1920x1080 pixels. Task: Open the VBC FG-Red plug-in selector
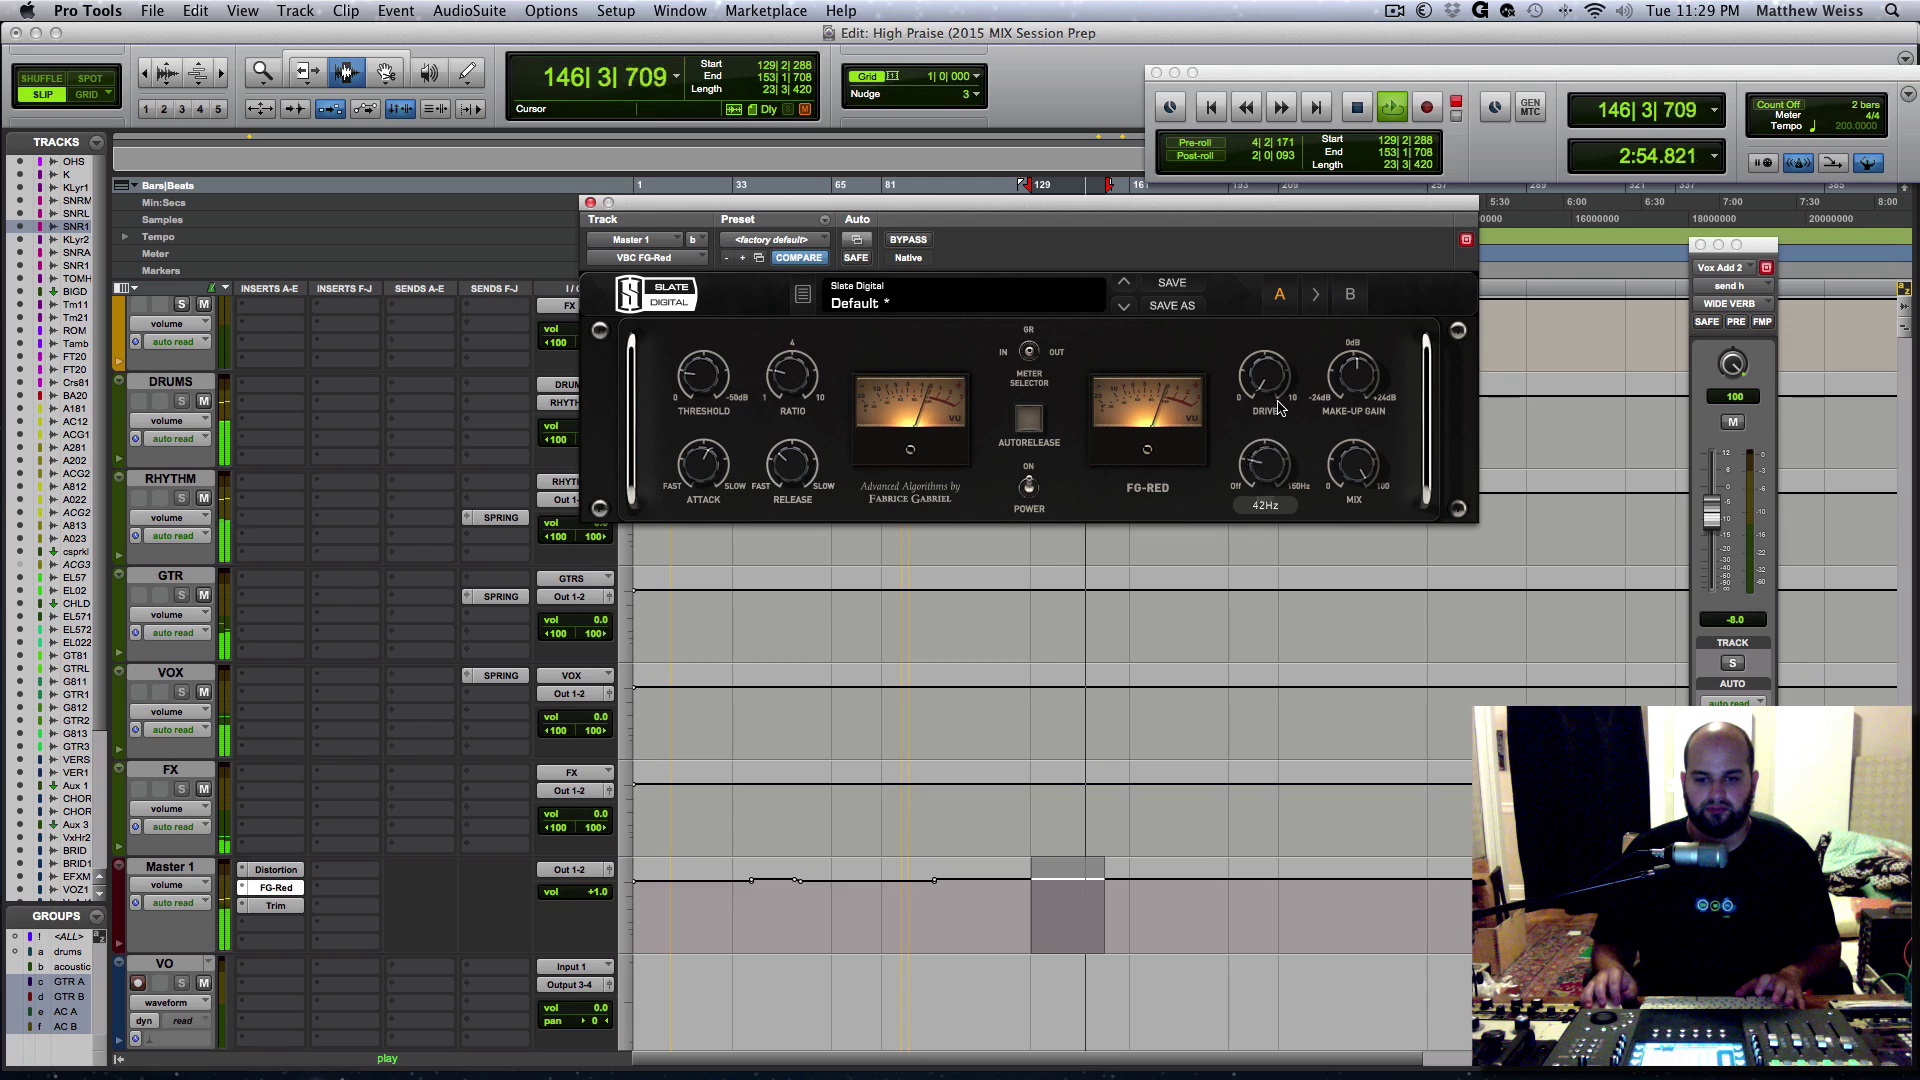[647, 258]
